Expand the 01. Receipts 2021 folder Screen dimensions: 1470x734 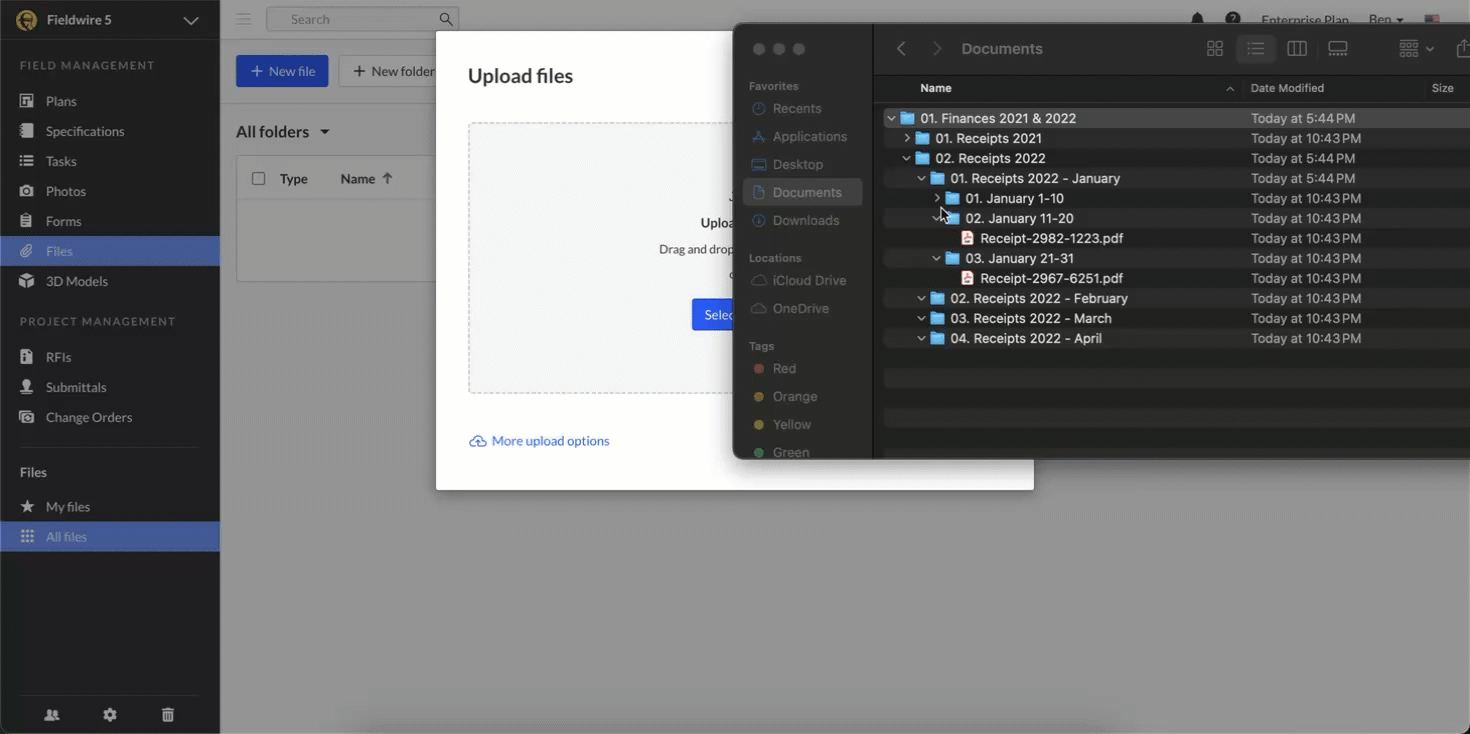tap(907, 138)
